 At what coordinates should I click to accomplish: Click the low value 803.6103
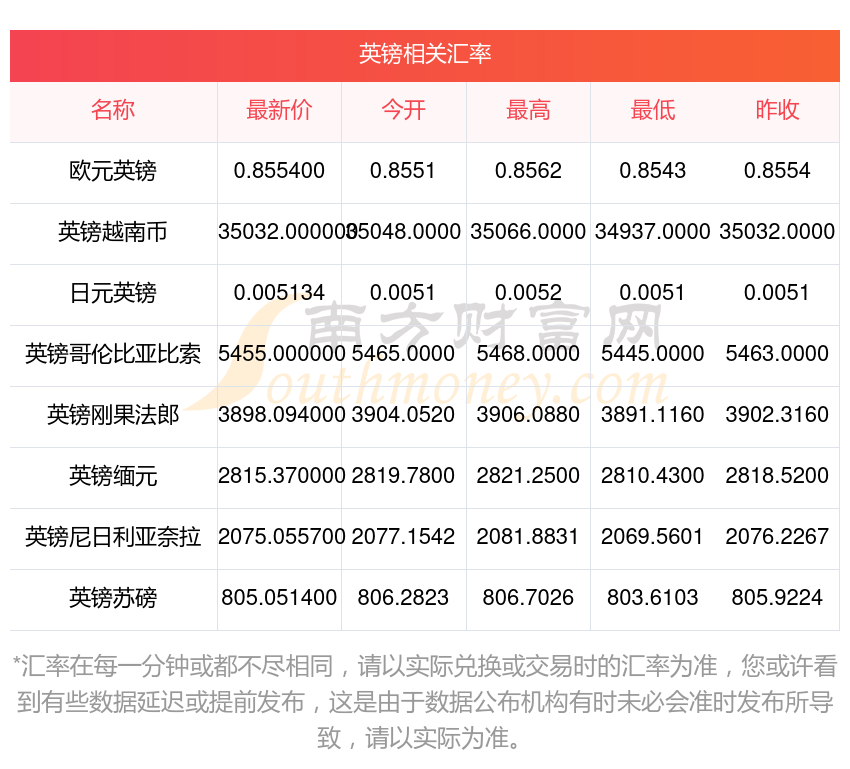[653, 598]
